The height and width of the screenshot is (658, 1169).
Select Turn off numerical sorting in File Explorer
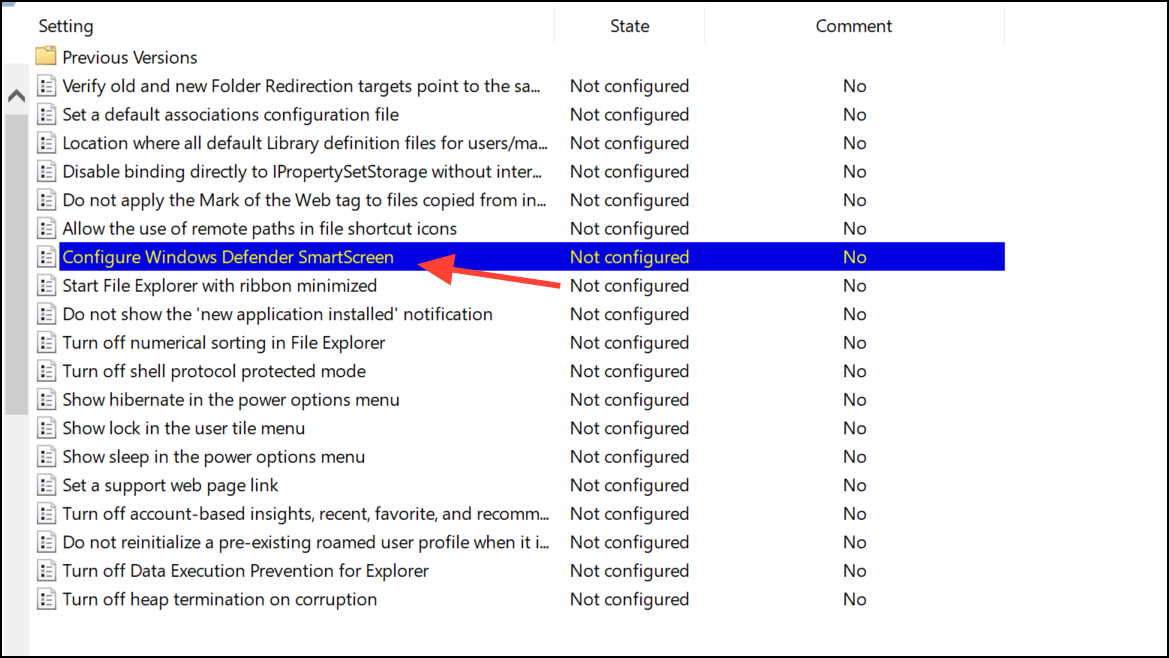tap(224, 343)
